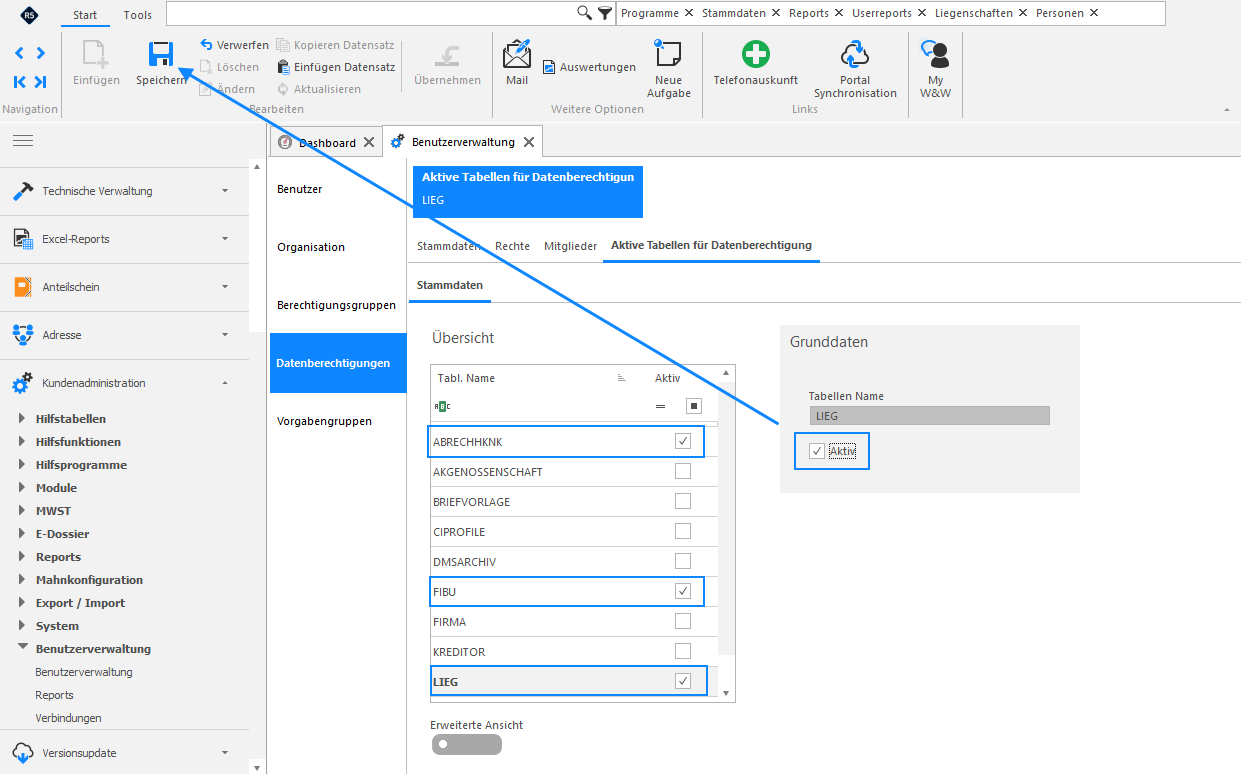Go to the next record arrow

pyautogui.click(x=40, y=53)
